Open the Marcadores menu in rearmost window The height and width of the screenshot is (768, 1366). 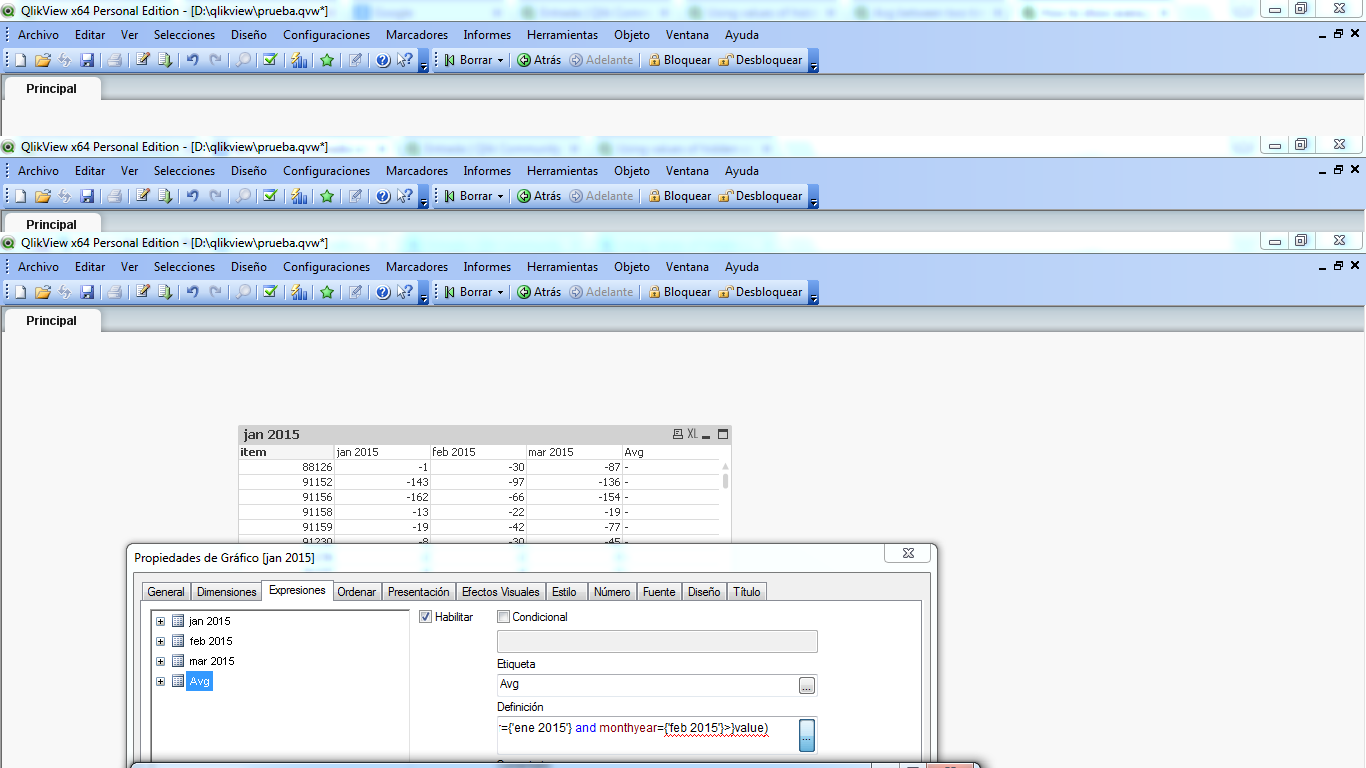(x=417, y=35)
